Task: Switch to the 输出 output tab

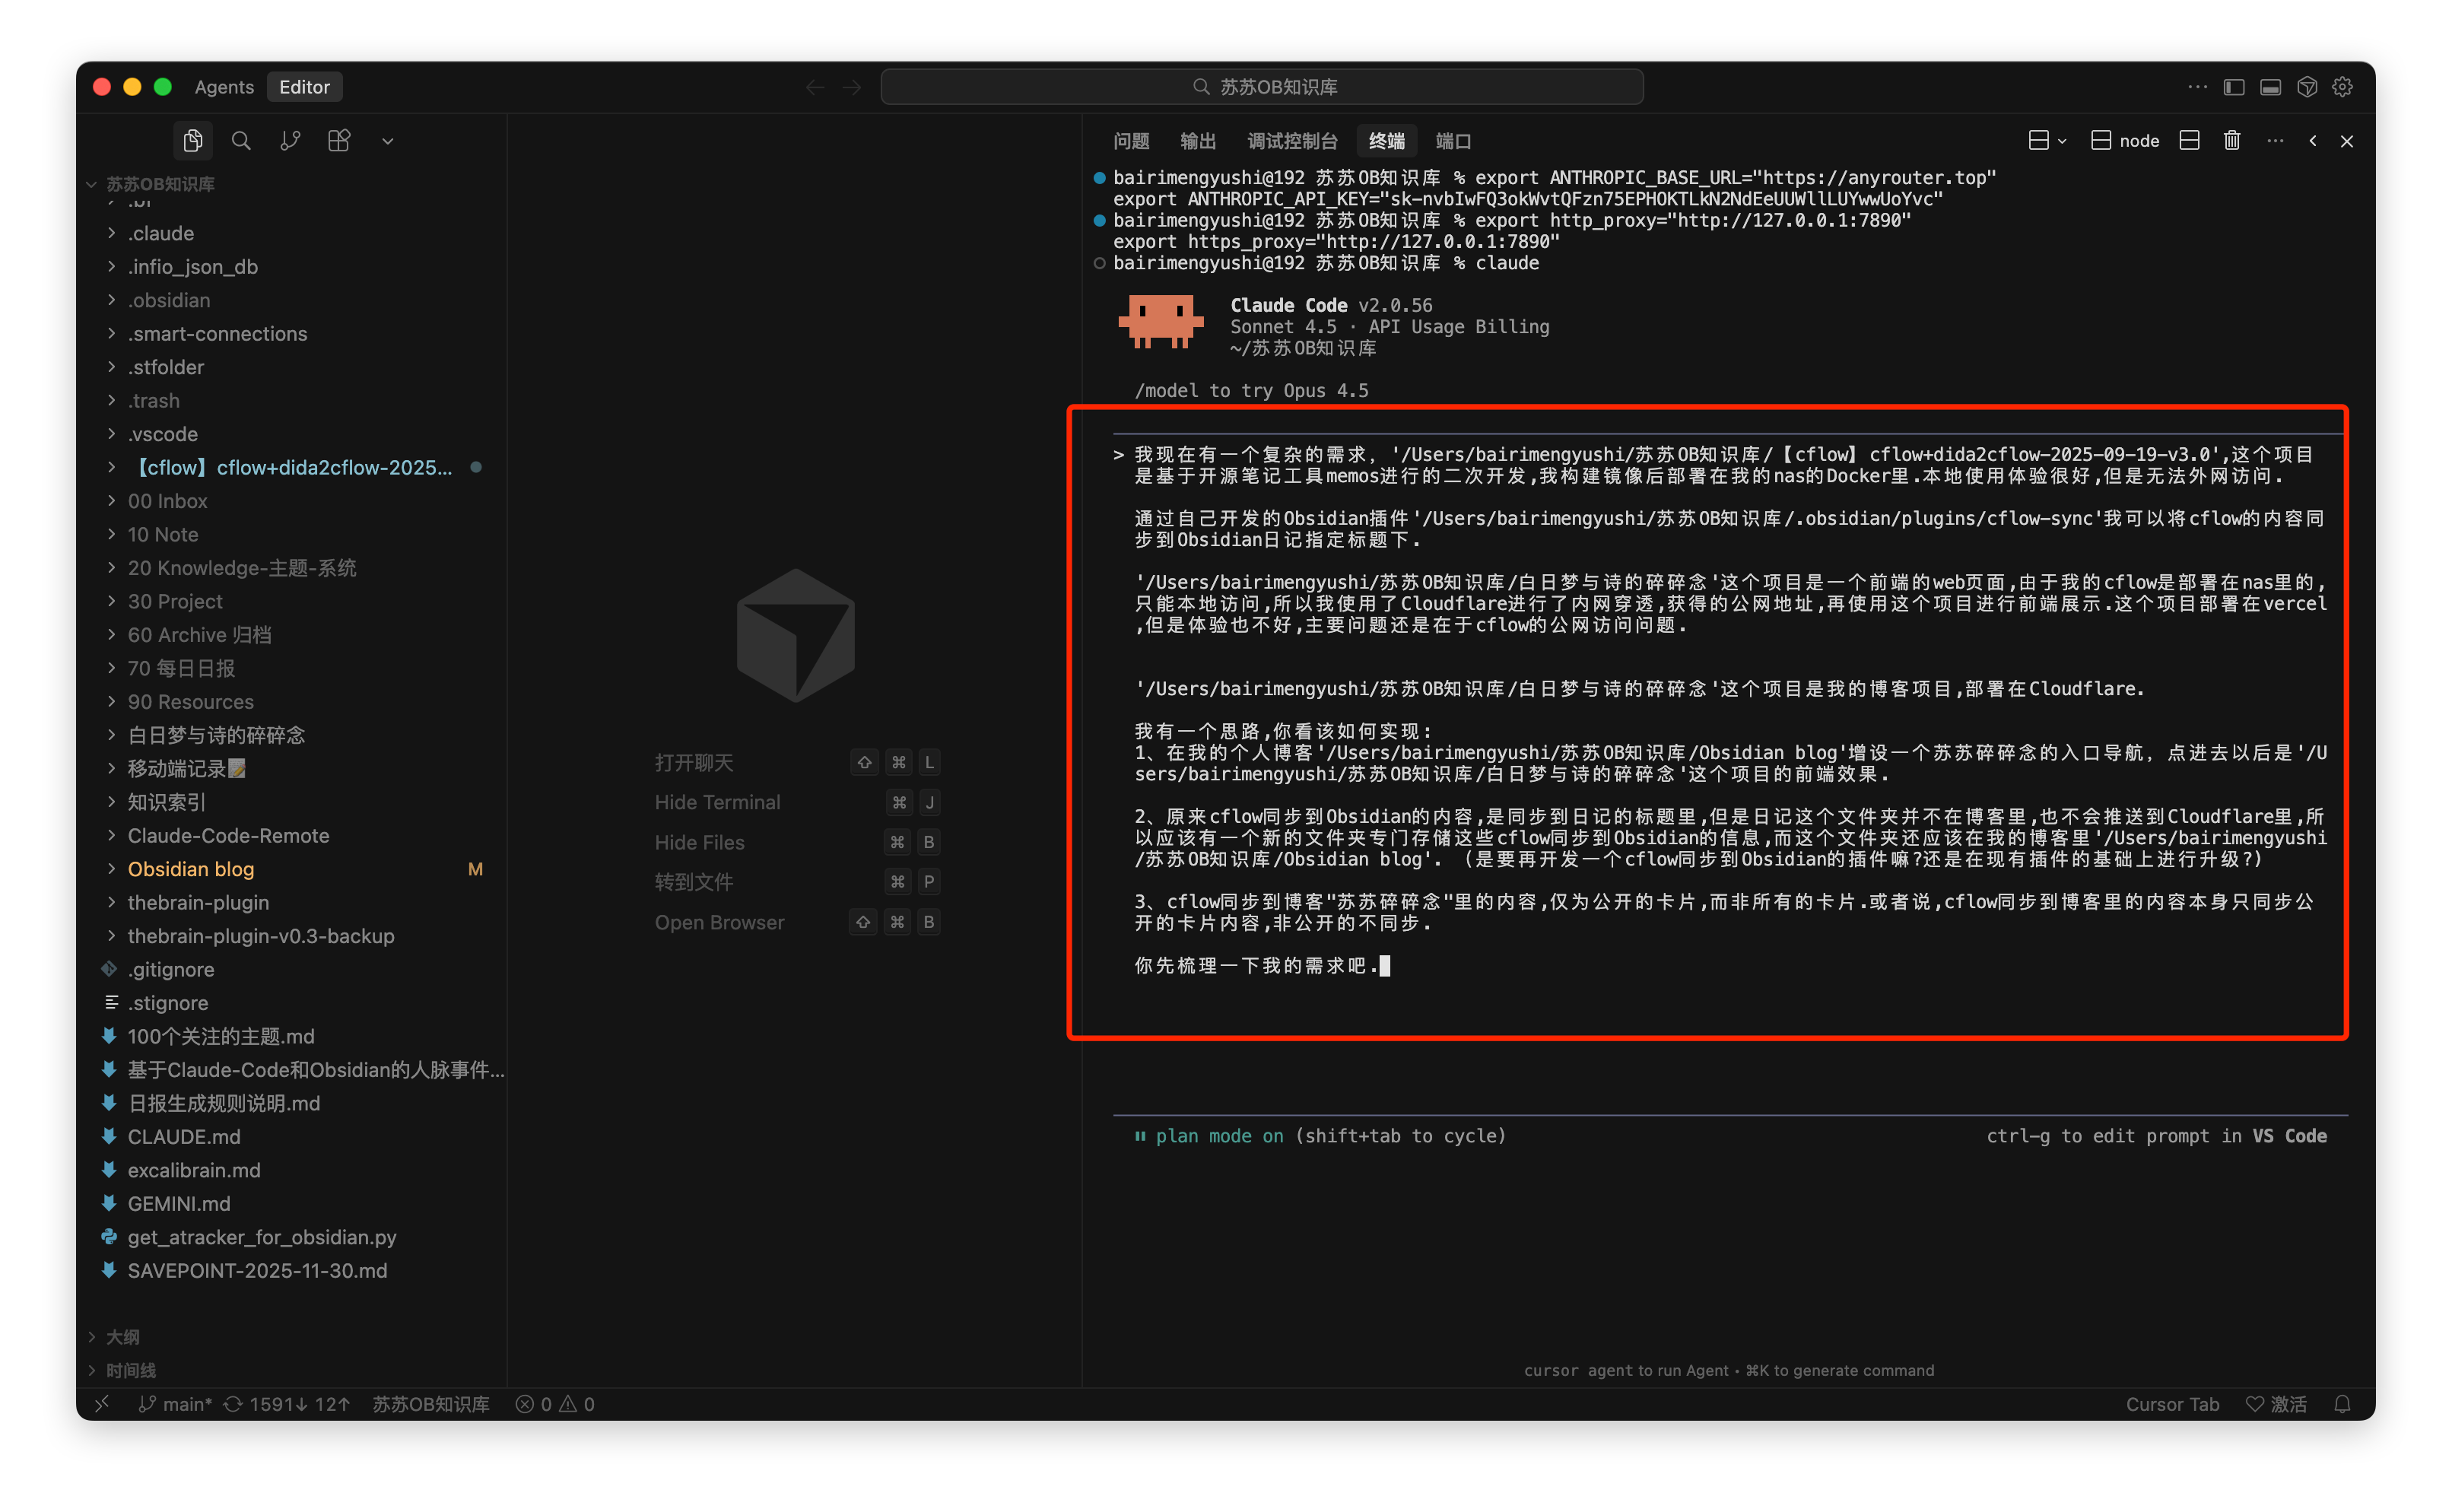Action: point(1197,141)
